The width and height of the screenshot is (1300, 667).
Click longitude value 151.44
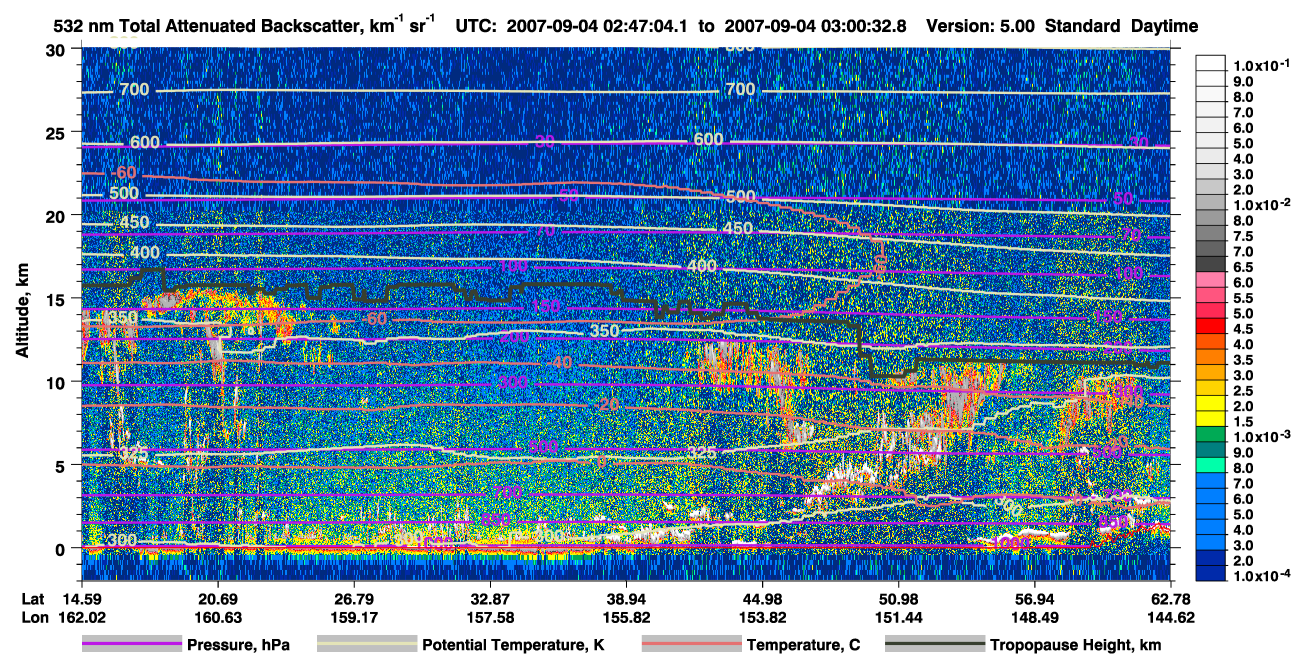(x=898, y=617)
